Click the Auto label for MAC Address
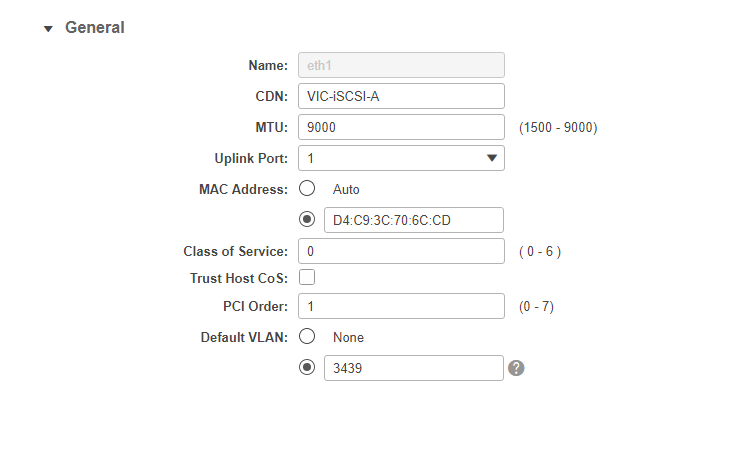The width and height of the screenshot is (750, 468). pyautogui.click(x=346, y=189)
